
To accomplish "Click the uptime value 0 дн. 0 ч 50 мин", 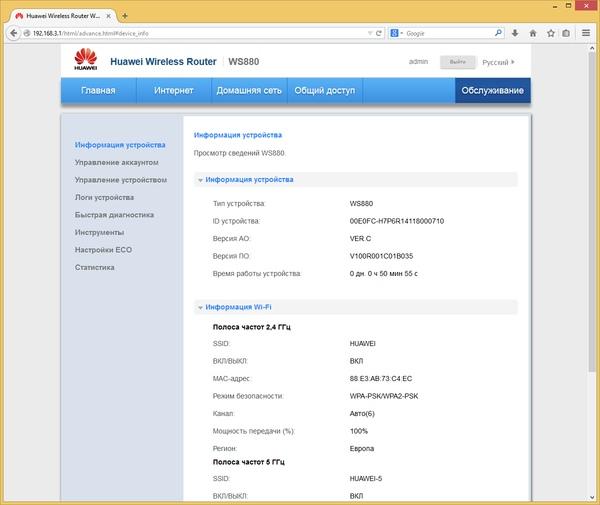I will point(383,274).
